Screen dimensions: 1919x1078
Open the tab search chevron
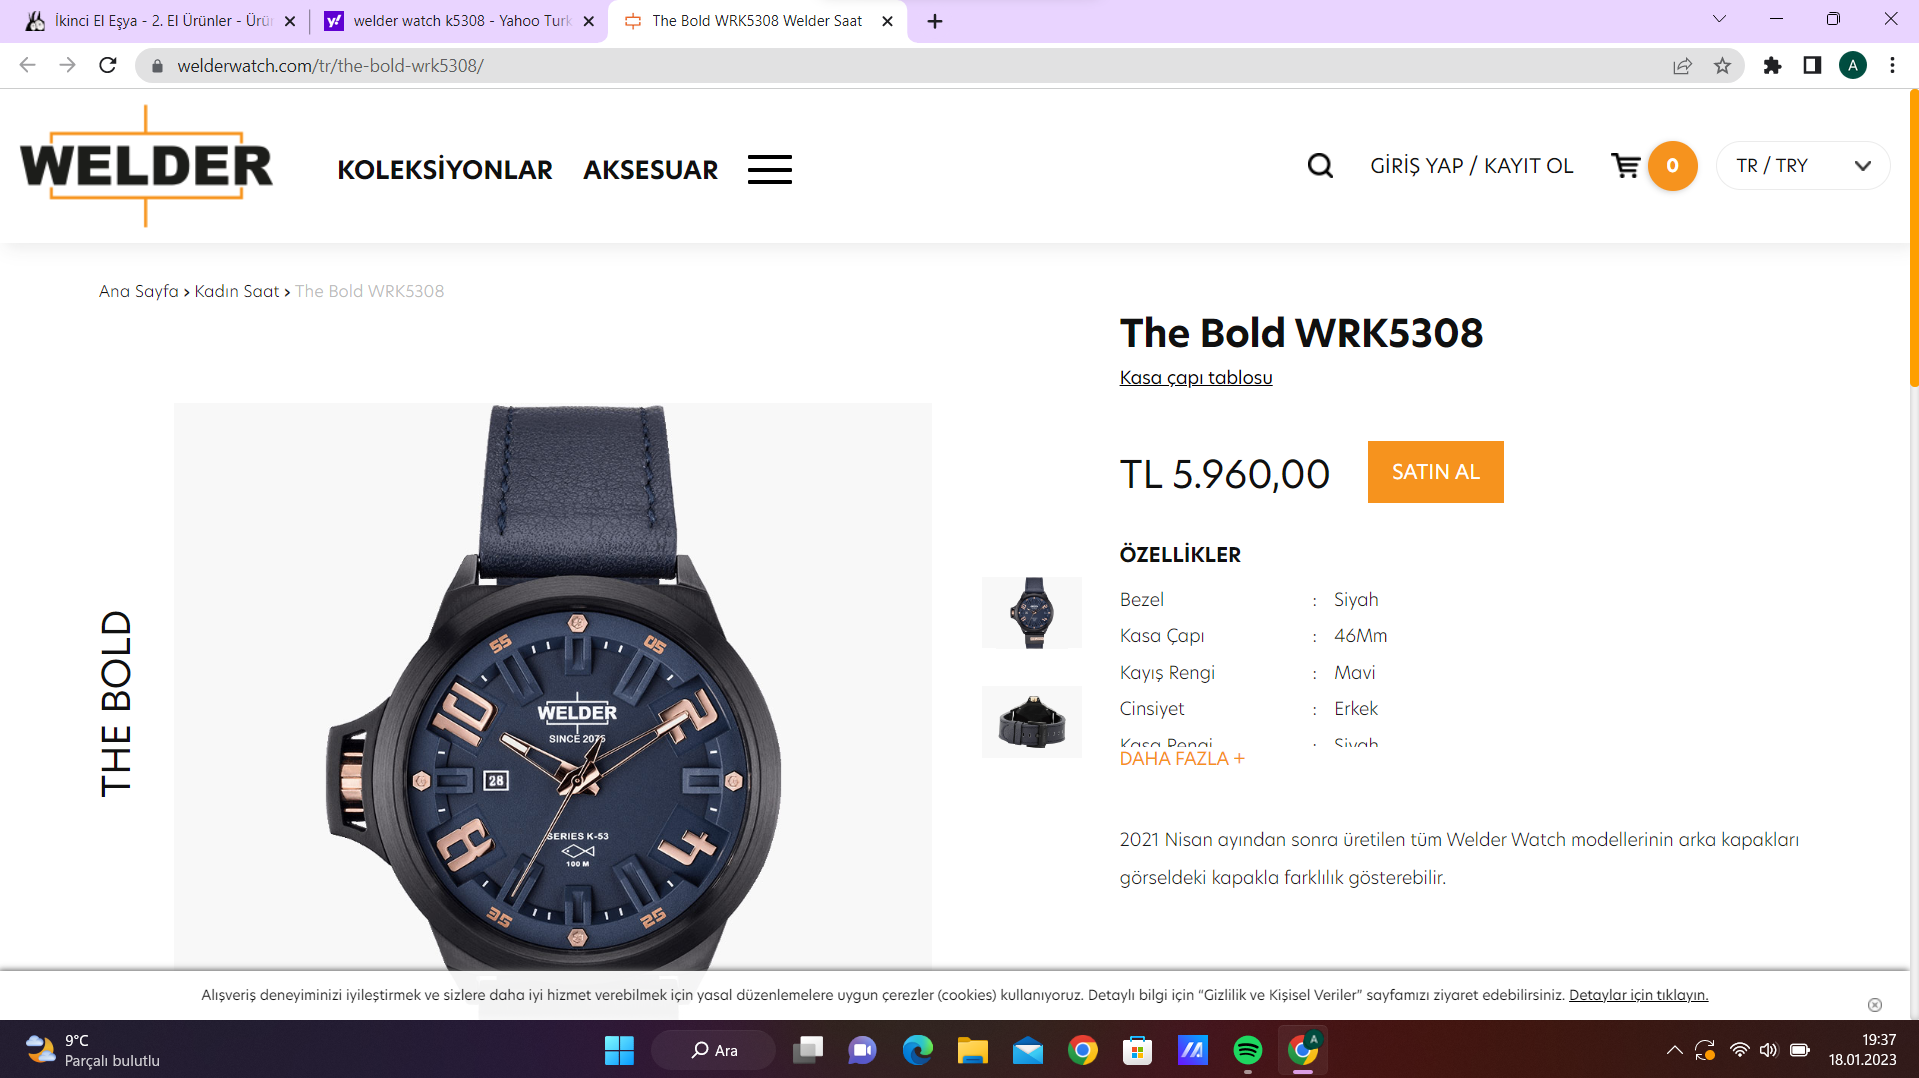pos(1720,19)
